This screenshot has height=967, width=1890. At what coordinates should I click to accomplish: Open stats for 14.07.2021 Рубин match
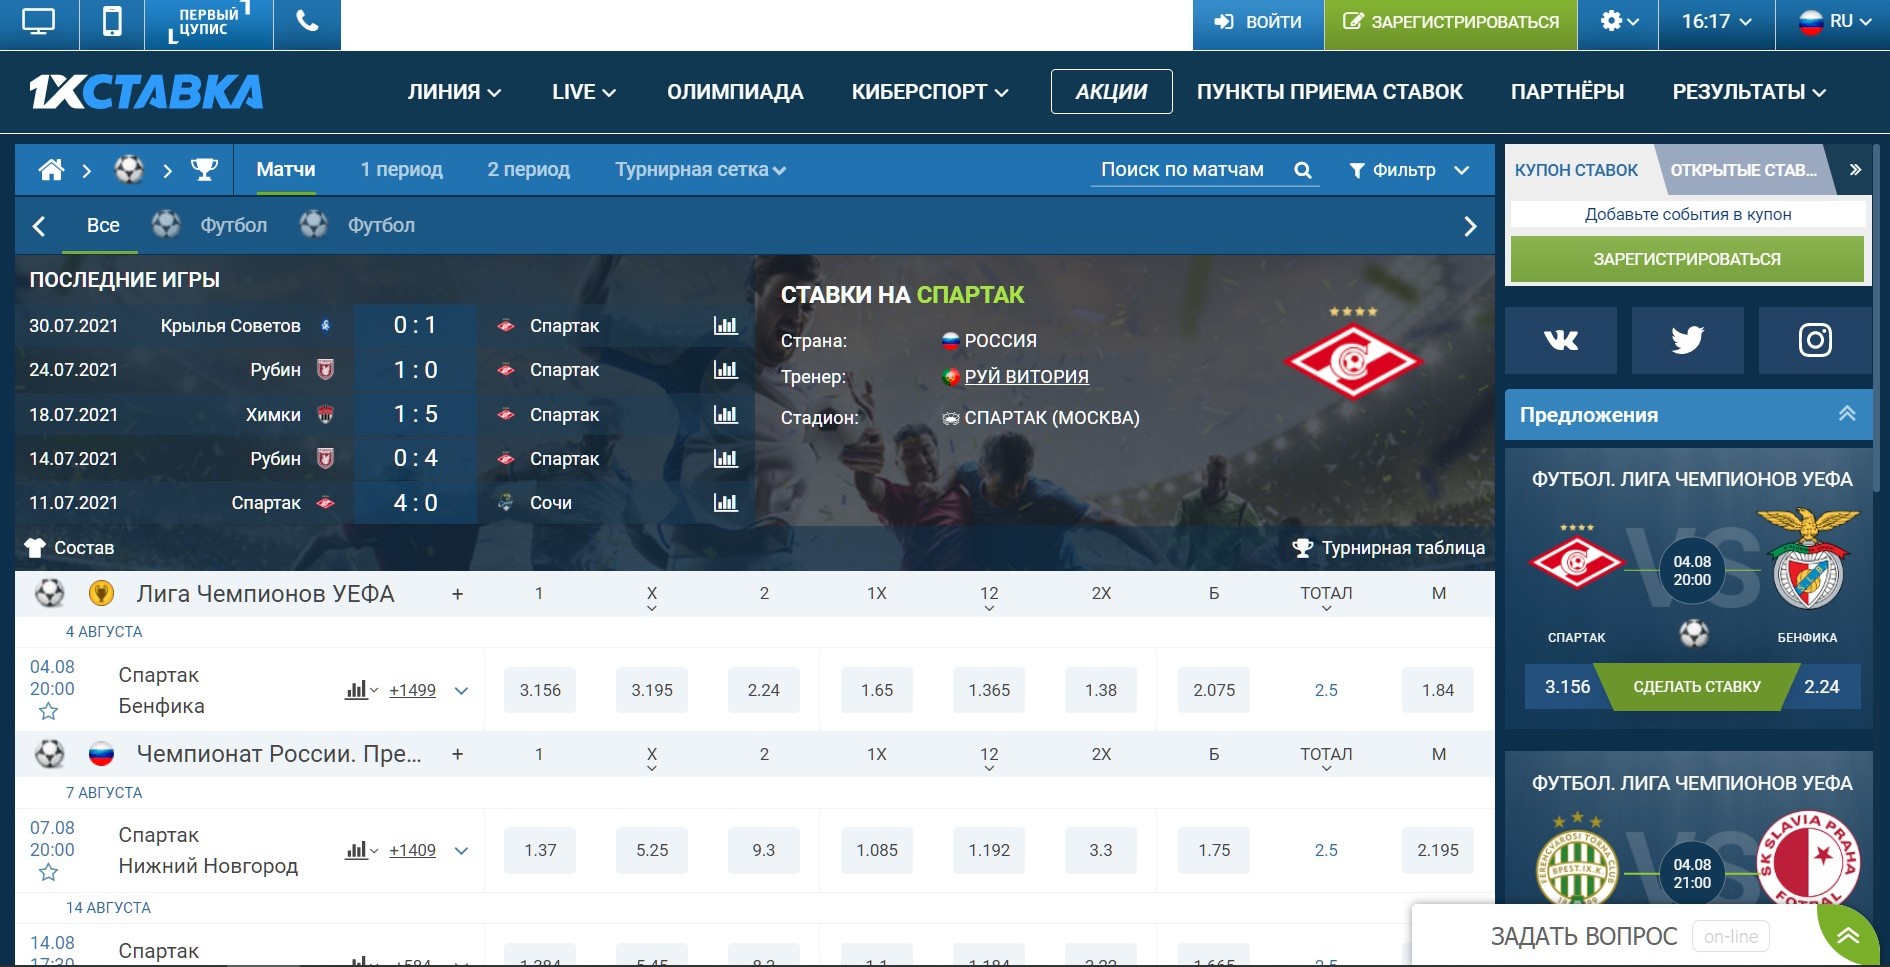coord(726,458)
